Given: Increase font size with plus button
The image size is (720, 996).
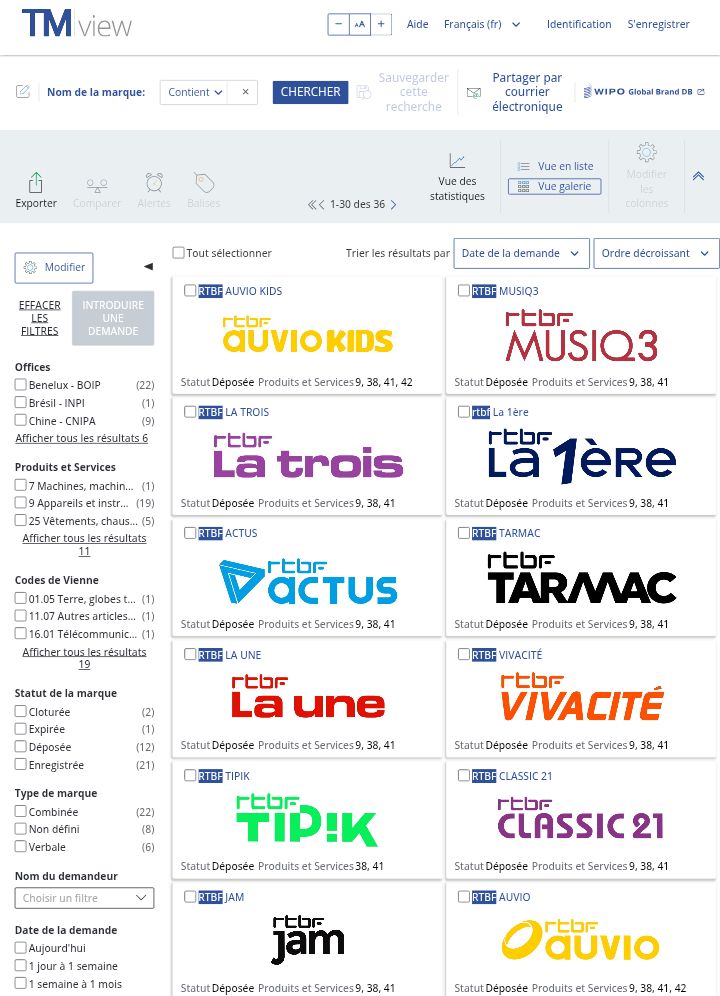Looking at the screenshot, I should coord(381,24).
